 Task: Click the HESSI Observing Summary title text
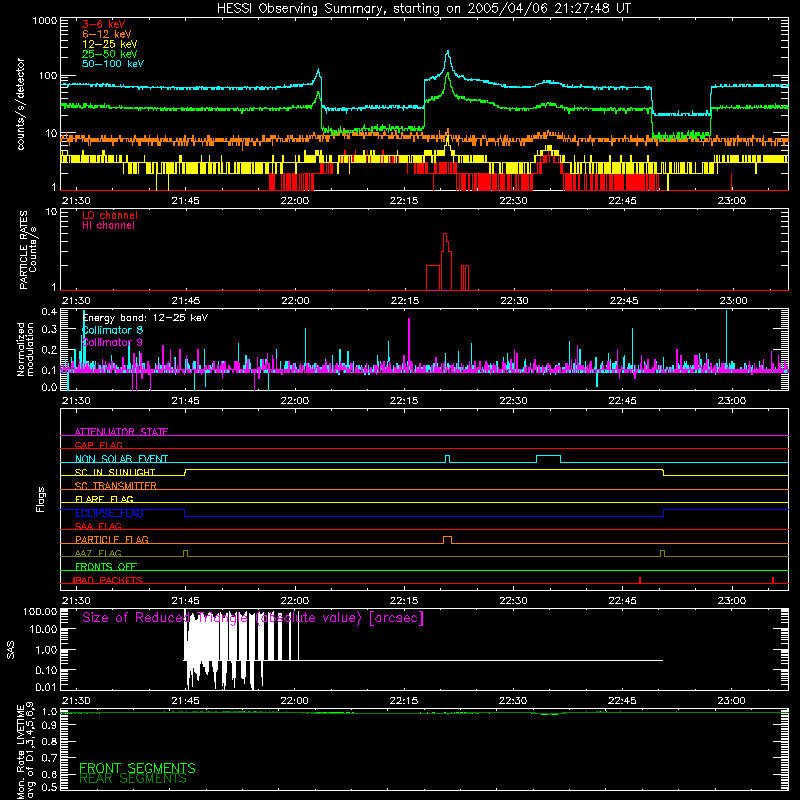(x=423, y=9)
